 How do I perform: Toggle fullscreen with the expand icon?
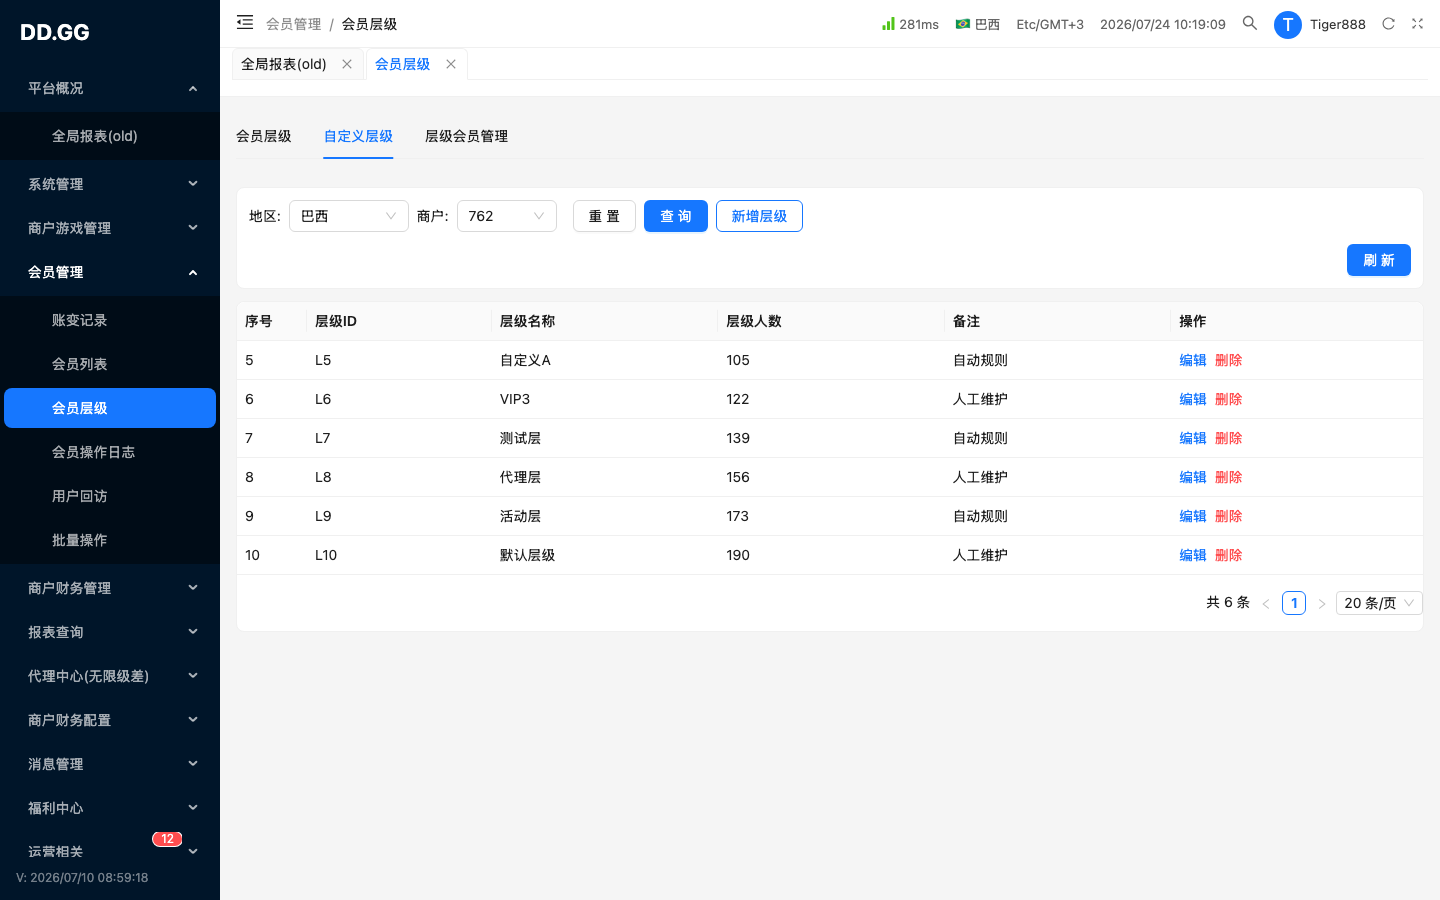point(1417,23)
